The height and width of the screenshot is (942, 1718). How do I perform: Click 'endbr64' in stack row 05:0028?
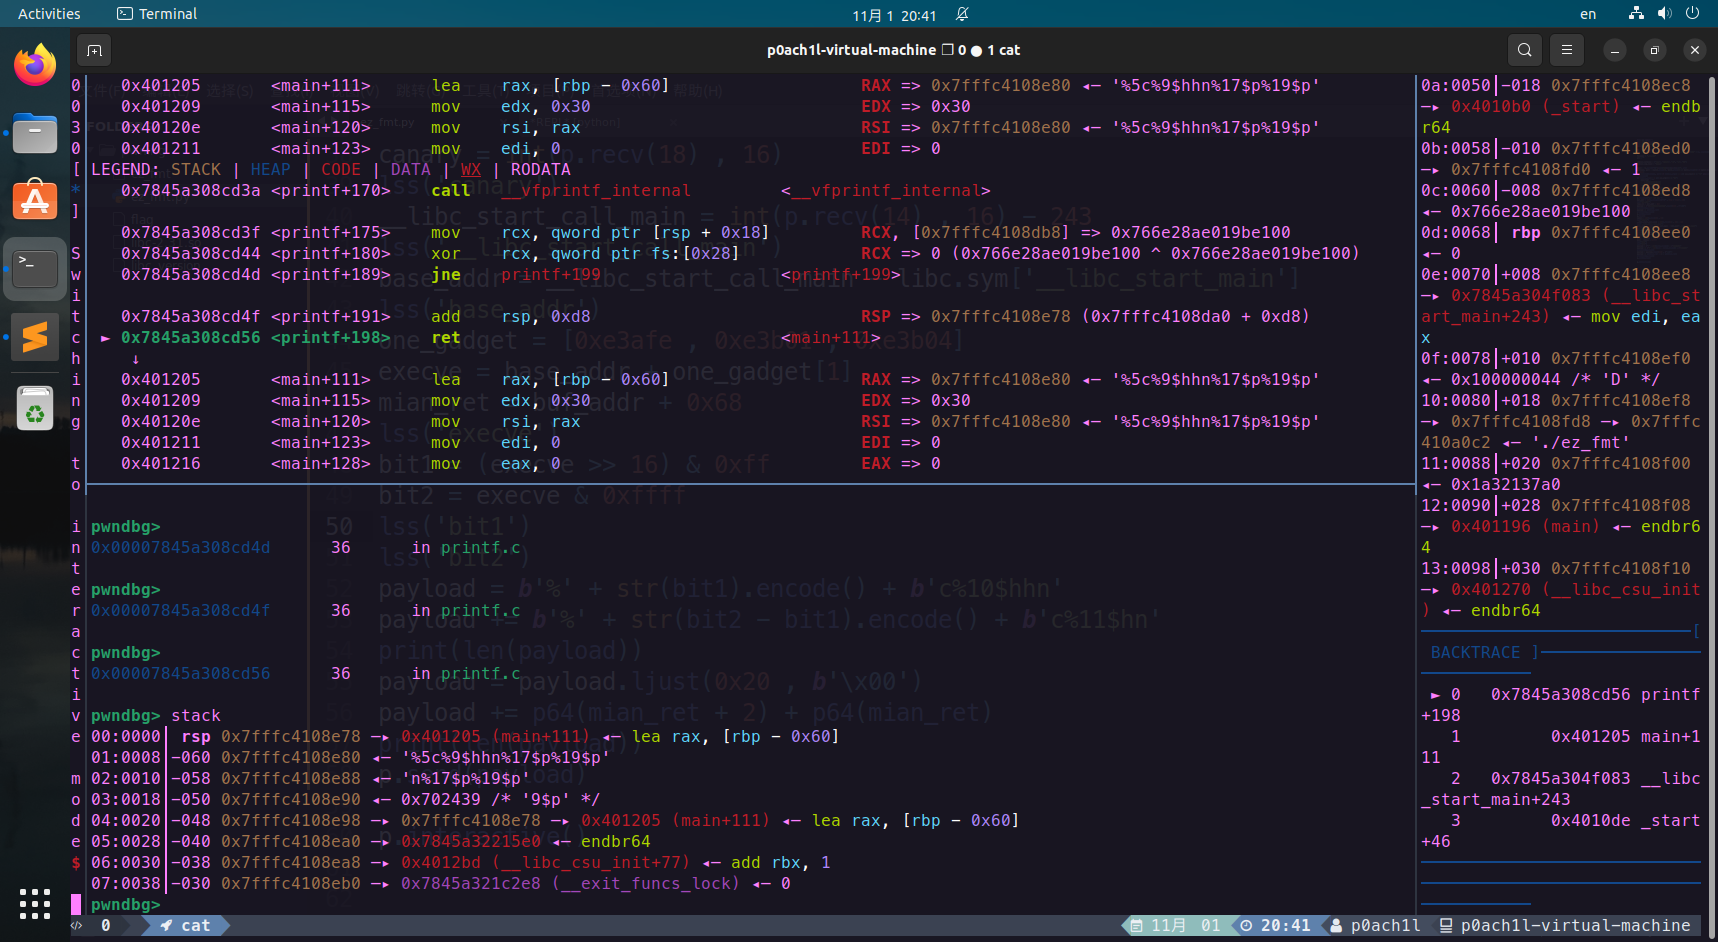[x=615, y=842]
